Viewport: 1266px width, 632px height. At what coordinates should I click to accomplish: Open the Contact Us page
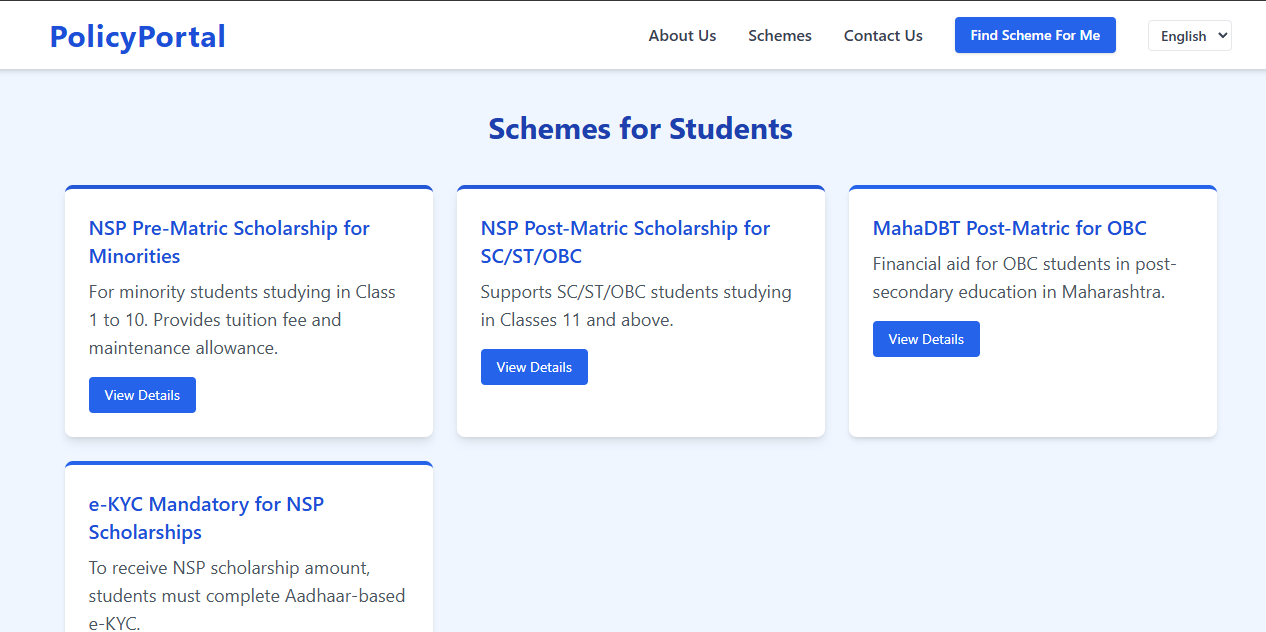click(883, 36)
